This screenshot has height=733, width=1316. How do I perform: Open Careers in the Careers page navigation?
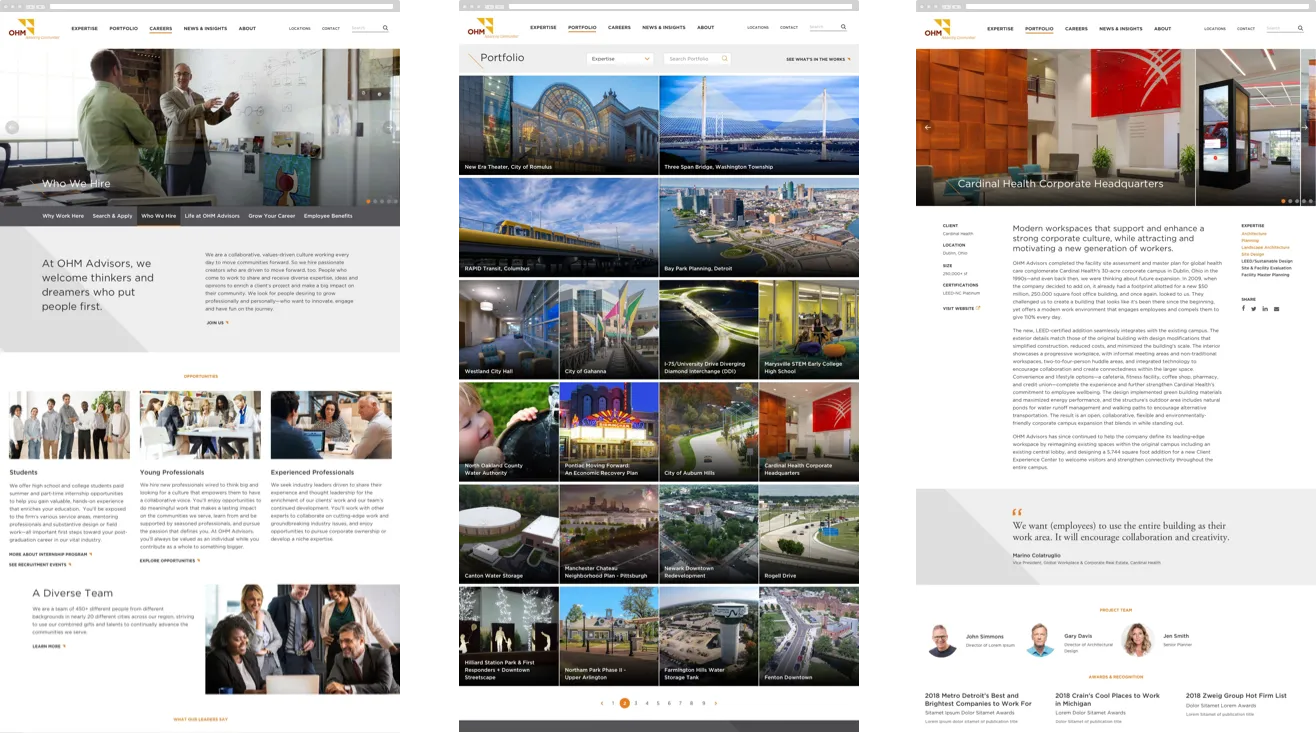[161, 28]
